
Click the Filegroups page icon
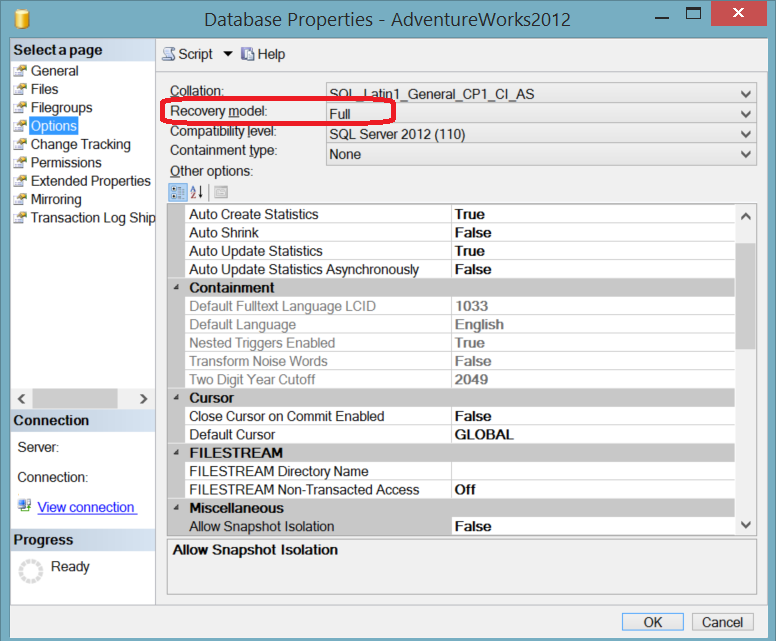20,107
